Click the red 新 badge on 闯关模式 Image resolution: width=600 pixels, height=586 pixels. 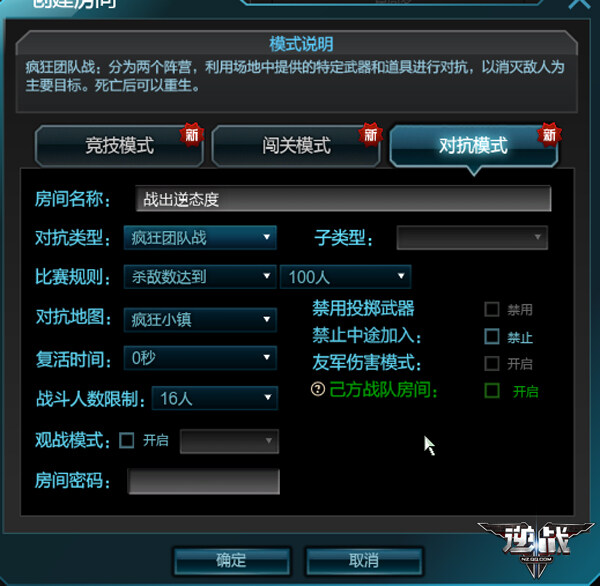370,134
